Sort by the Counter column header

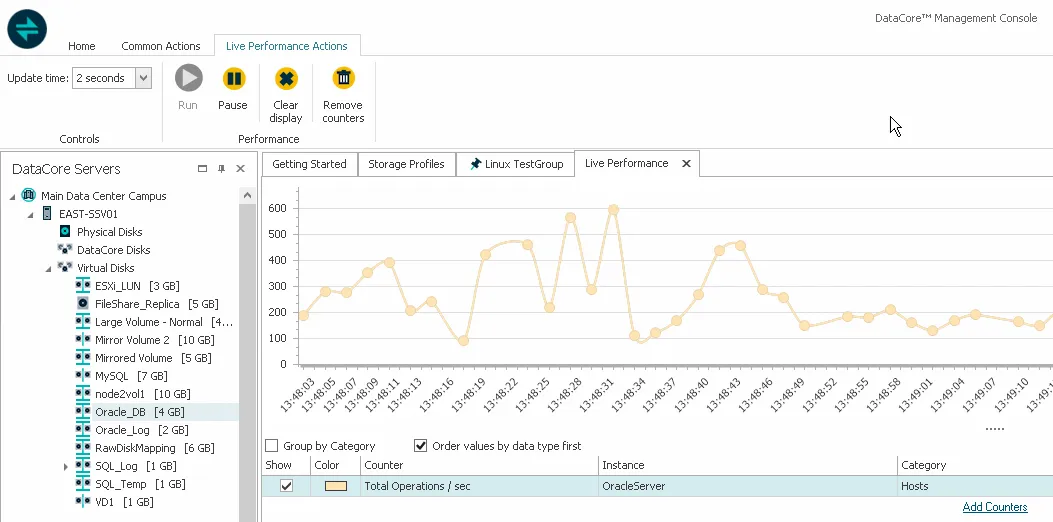(x=479, y=465)
